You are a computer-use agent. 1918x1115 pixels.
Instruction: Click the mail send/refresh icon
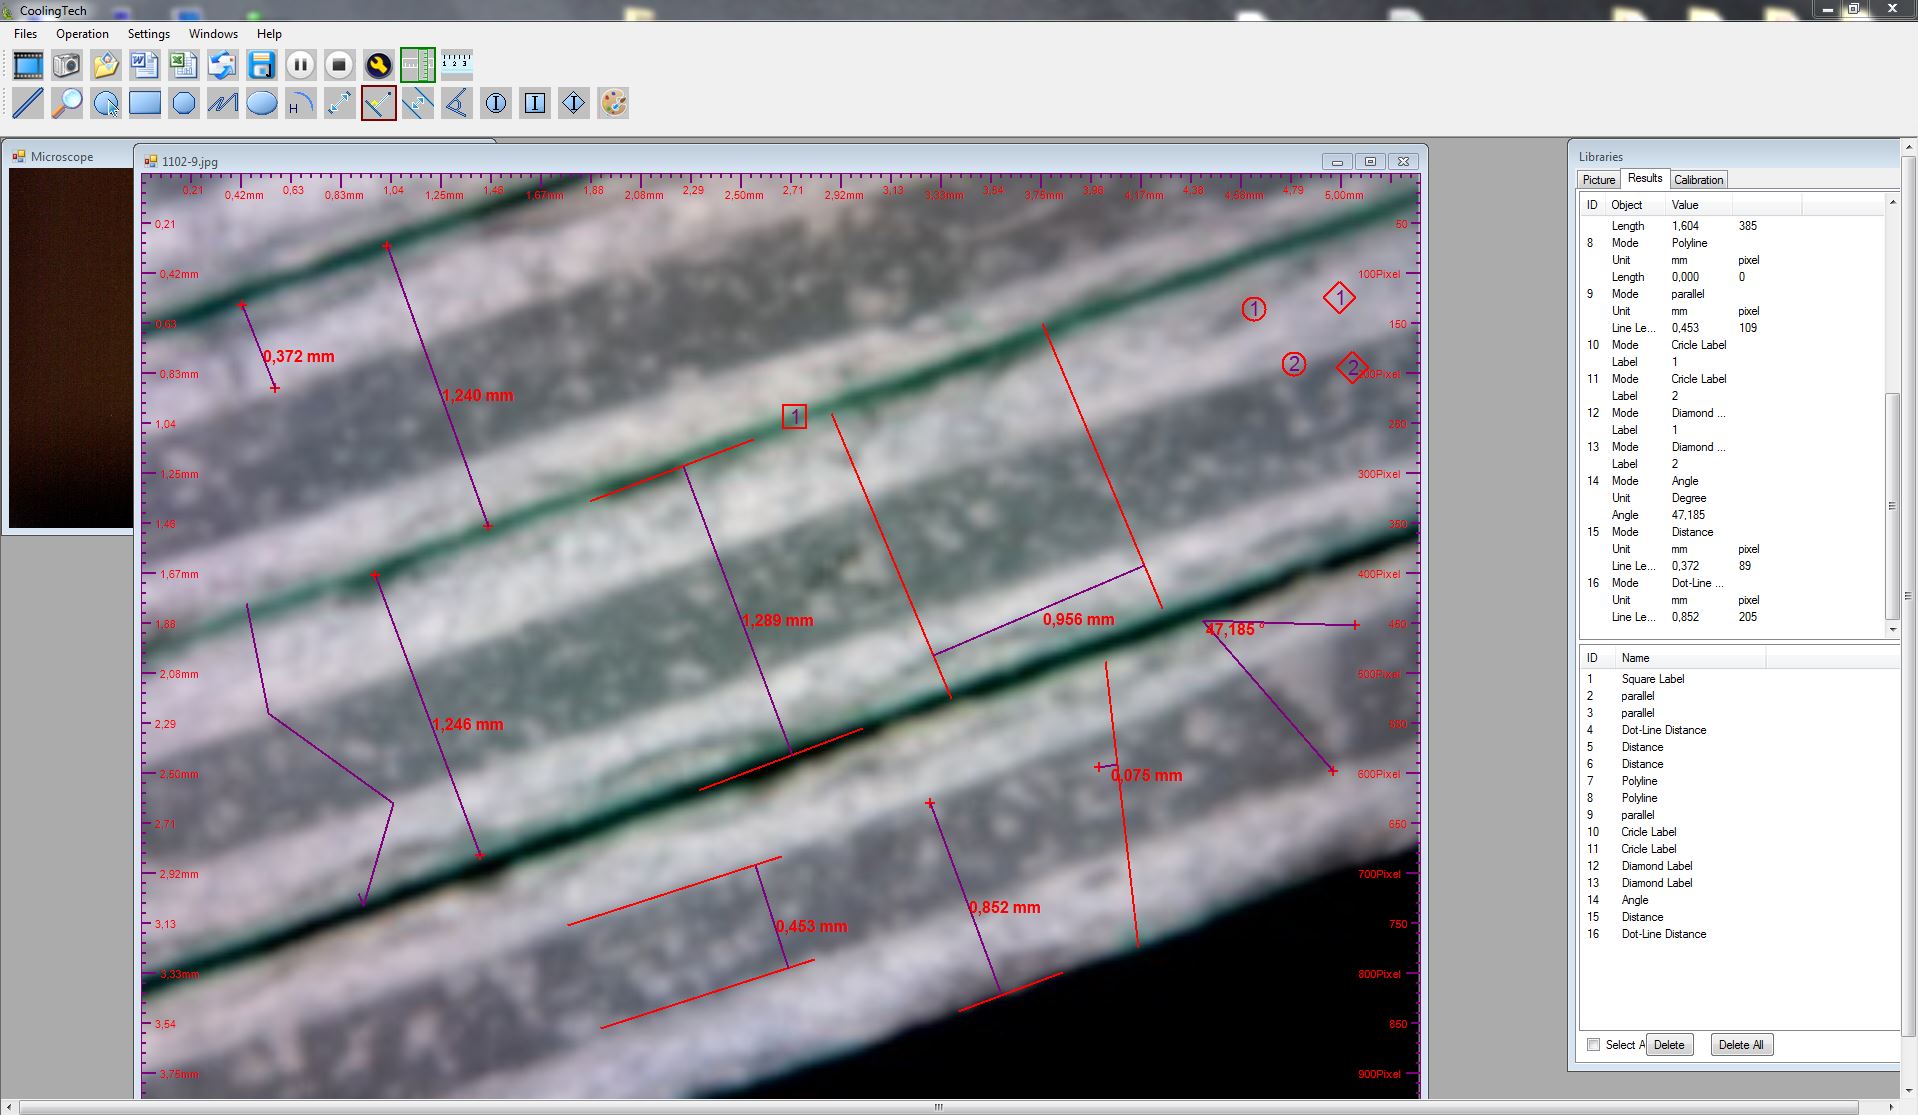tap(223, 66)
